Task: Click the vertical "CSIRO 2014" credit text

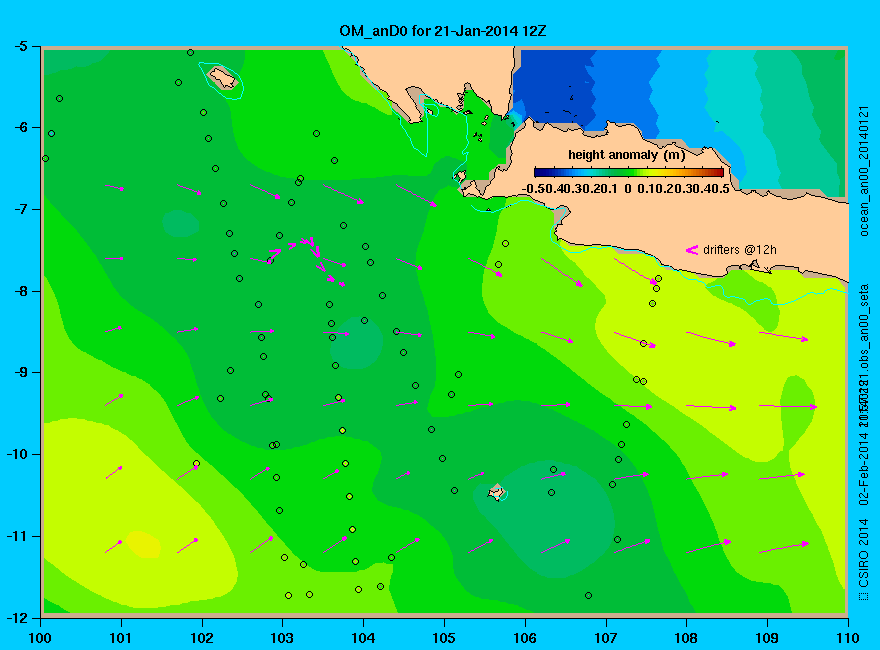Action: click(863, 552)
